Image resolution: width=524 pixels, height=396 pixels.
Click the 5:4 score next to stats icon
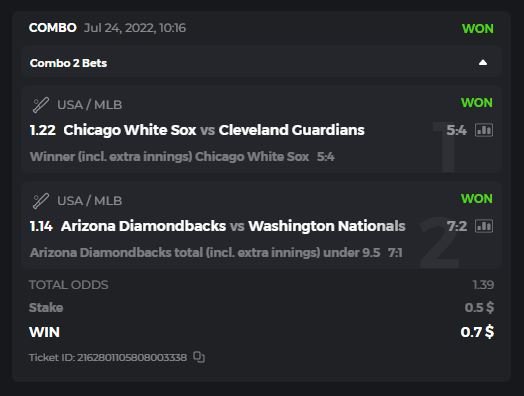click(456, 130)
